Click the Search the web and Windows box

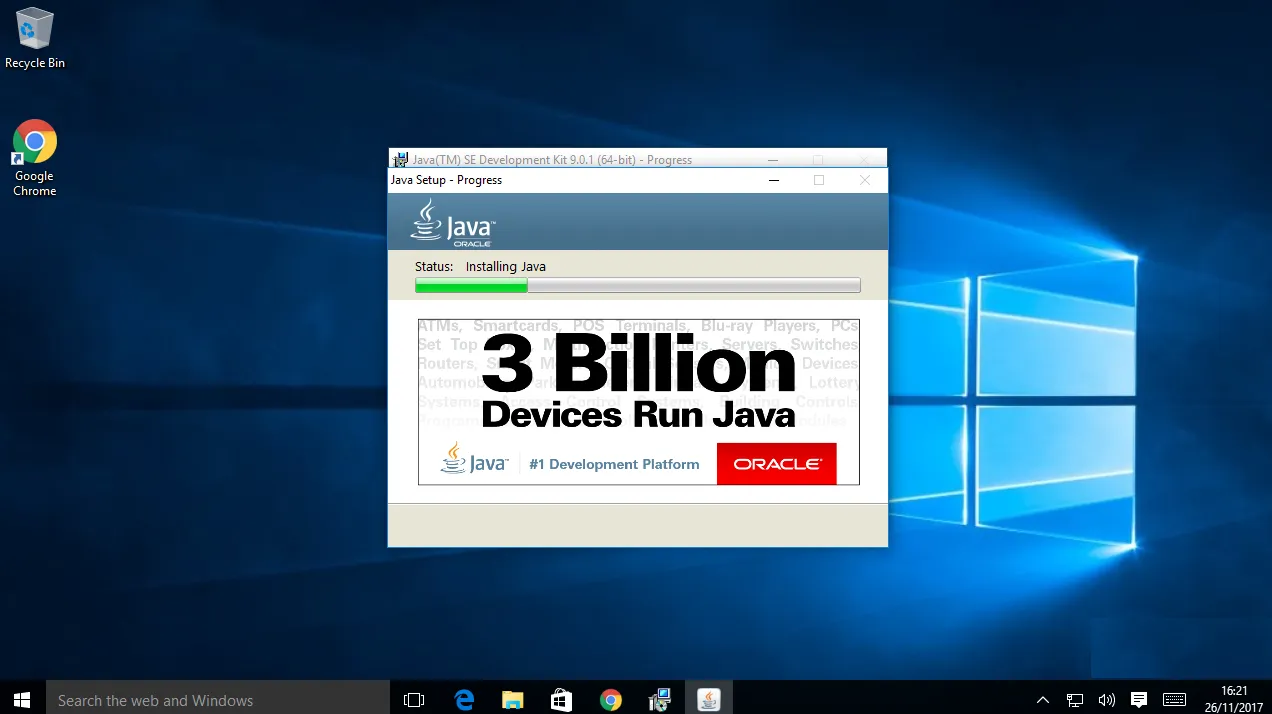coord(218,700)
